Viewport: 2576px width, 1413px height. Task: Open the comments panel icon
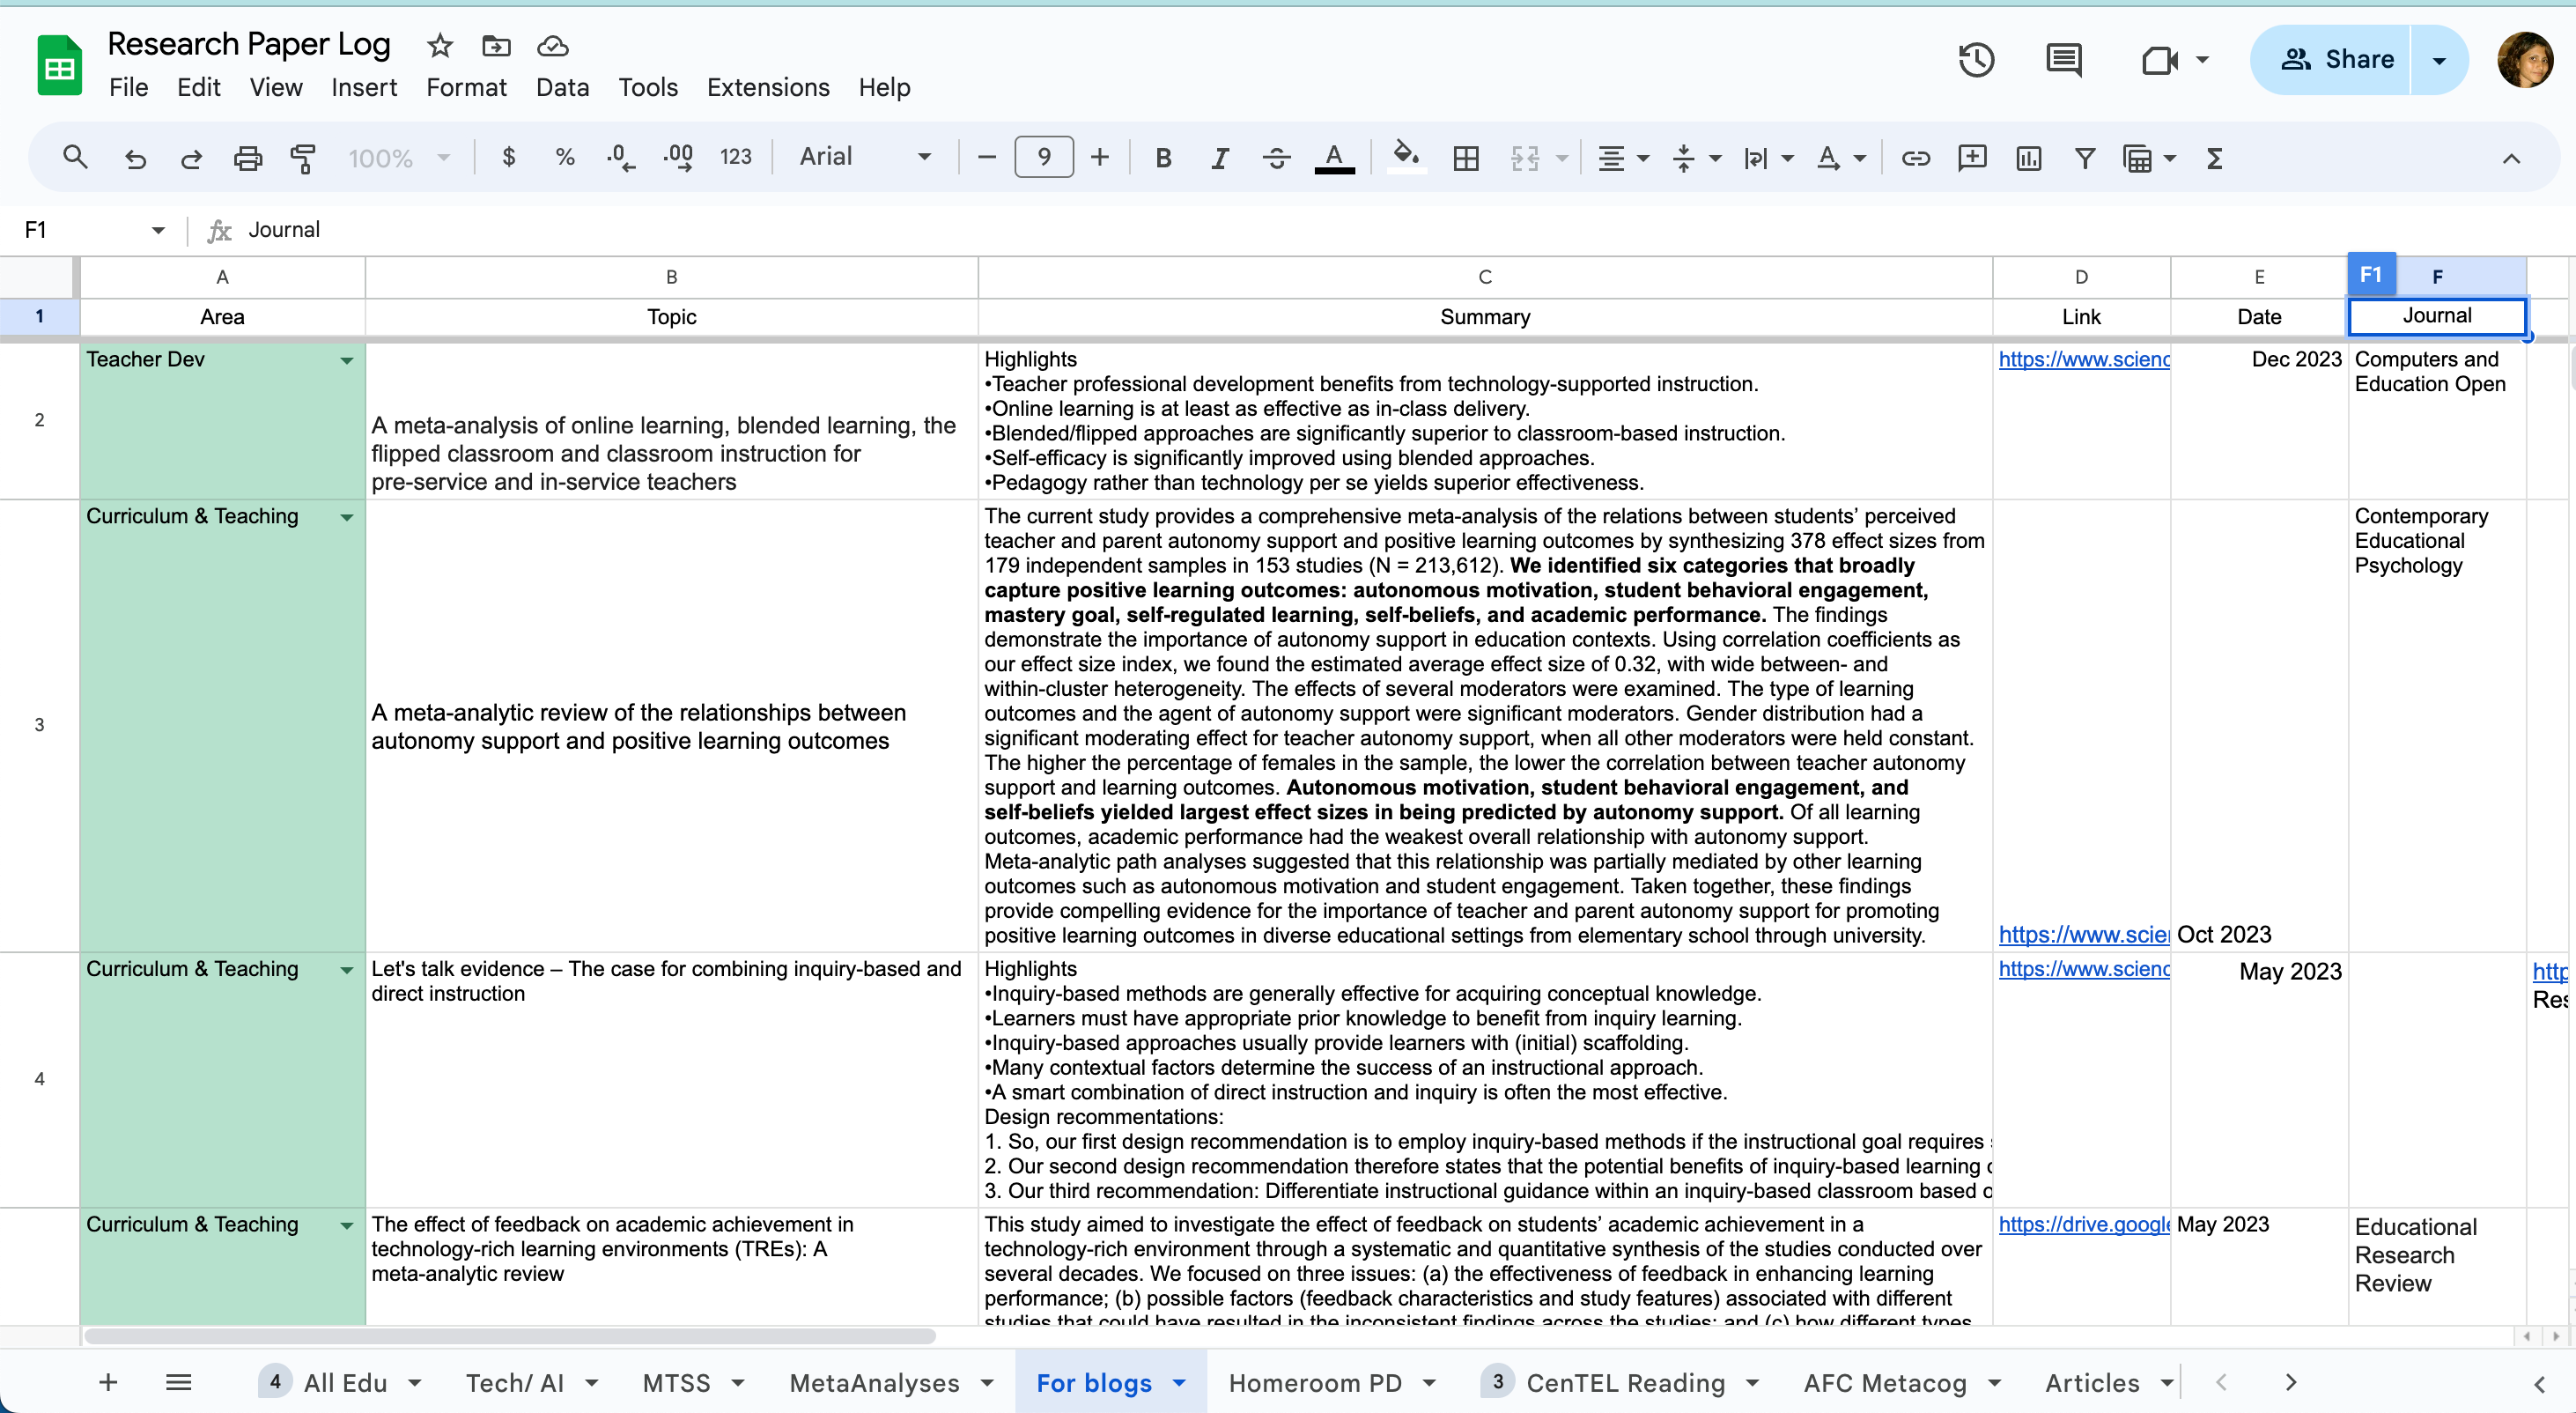pos(2064,60)
